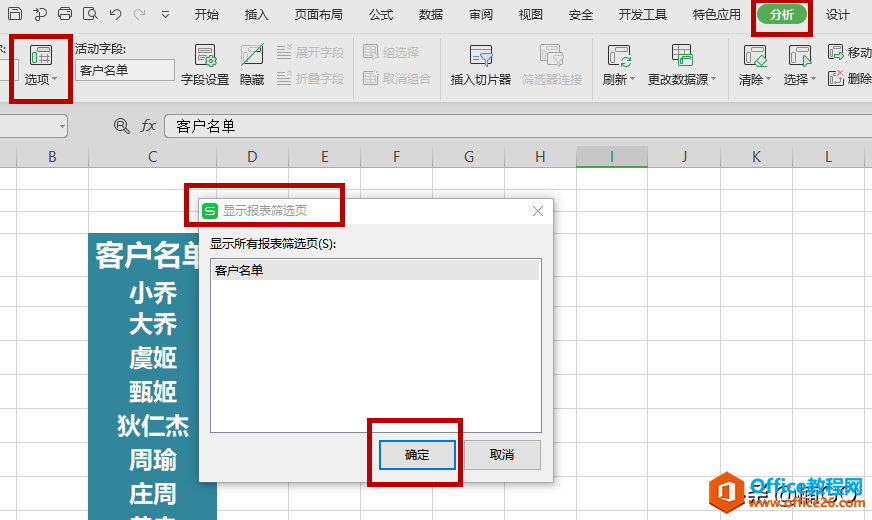Switch to the 页面布局 tab
The width and height of the screenshot is (872, 520).
tap(319, 14)
